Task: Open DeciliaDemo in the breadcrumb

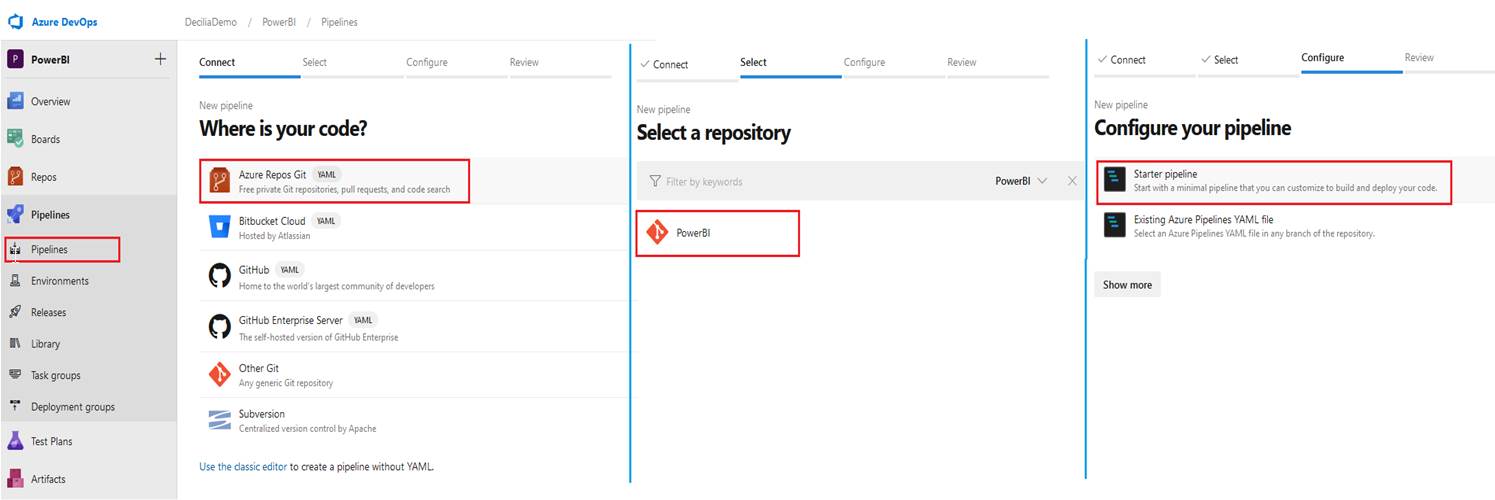Action: click(x=211, y=21)
